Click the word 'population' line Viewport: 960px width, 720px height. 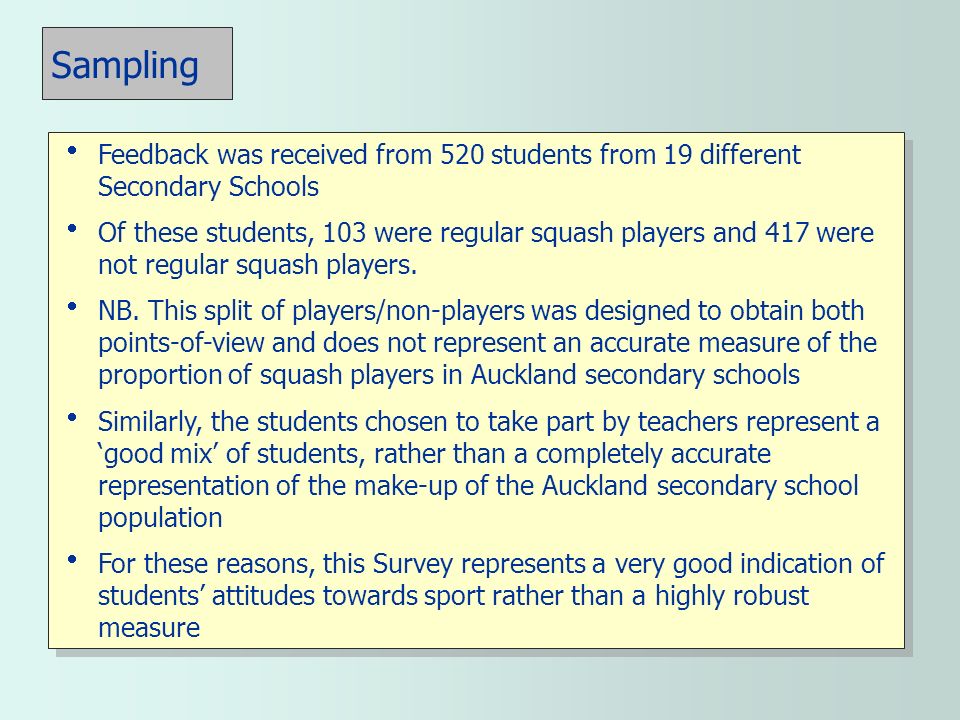click(x=160, y=518)
